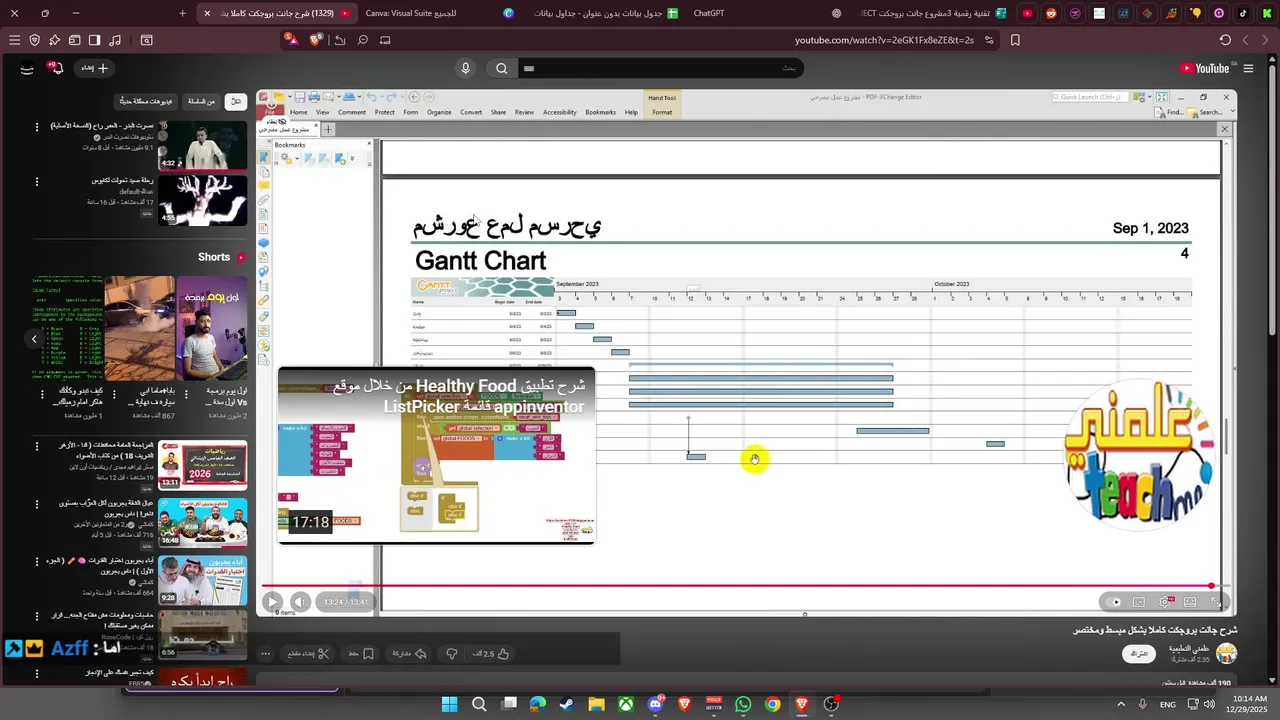Start voice search microphone
1280x720 pixels.
click(465, 68)
